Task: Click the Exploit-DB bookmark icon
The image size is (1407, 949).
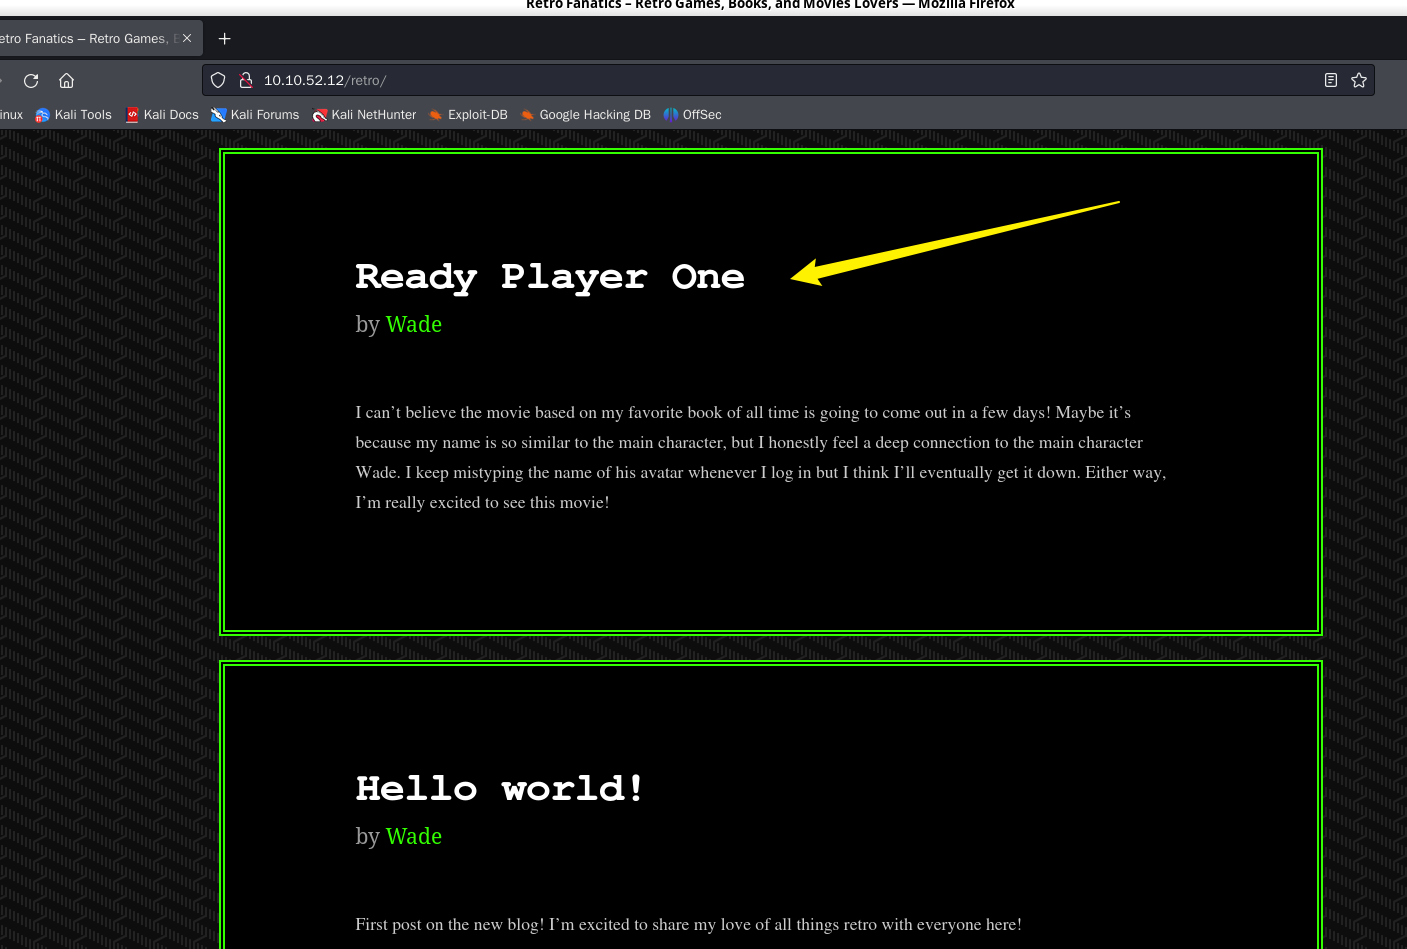Action: 436,115
